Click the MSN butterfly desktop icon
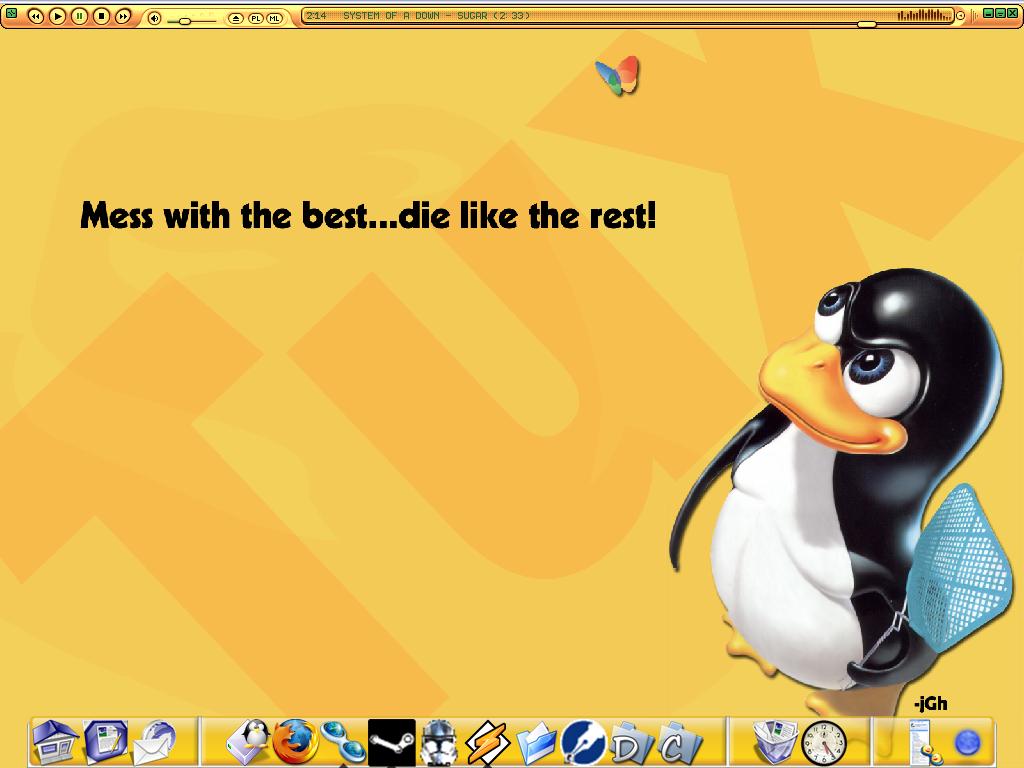The height and width of the screenshot is (768, 1024). point(617,76)
